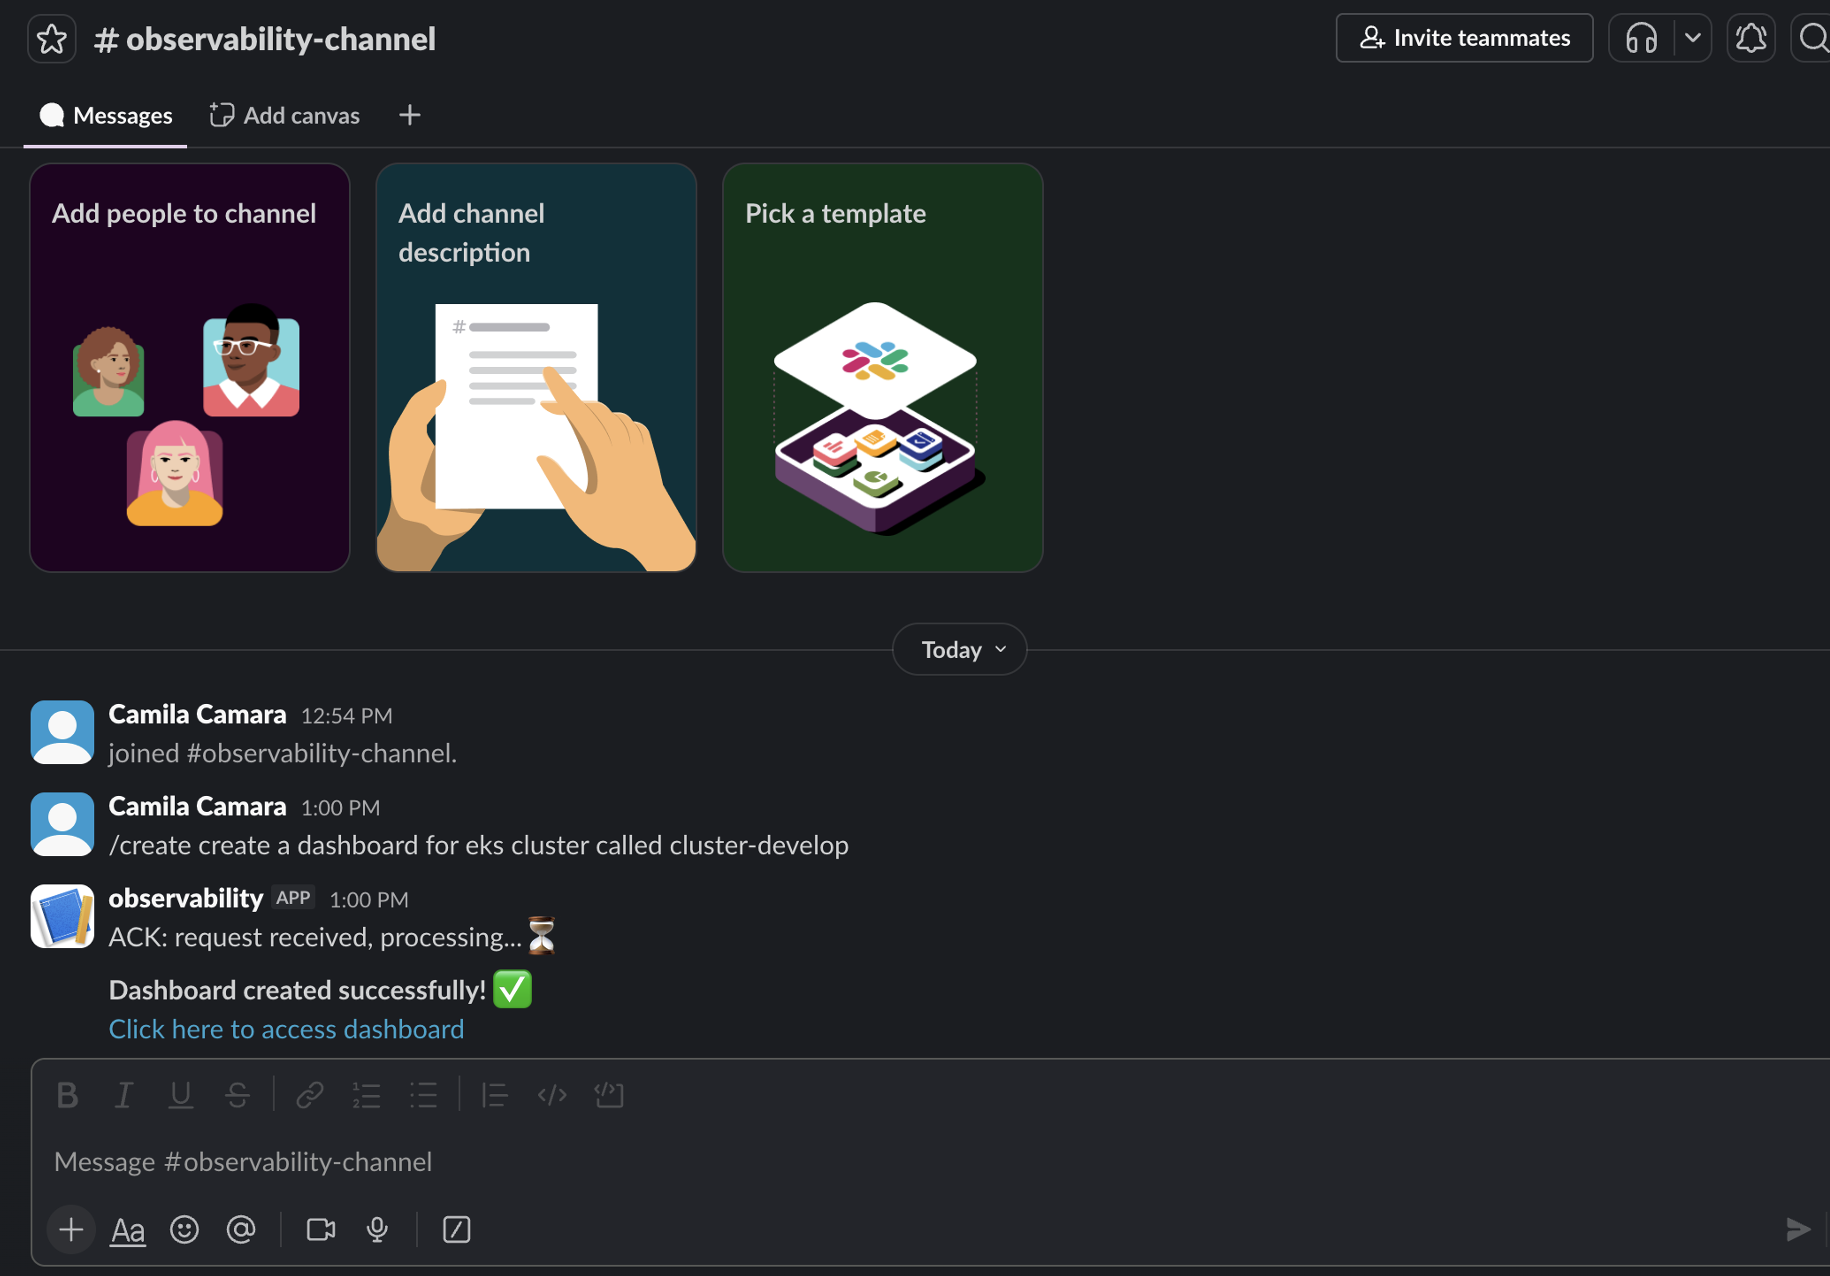Toggle bold formatting in composer
This screenshot has height=1276, width=1830.
[x=67, y=1095]
